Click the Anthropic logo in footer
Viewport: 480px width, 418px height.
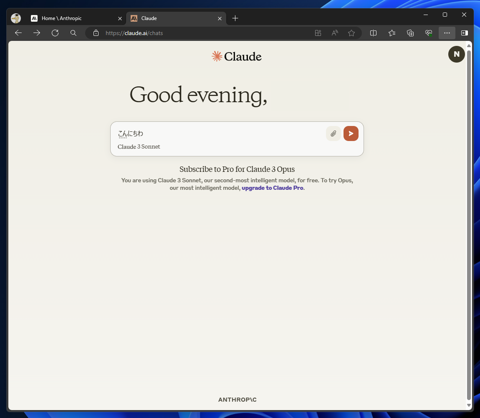237,400
